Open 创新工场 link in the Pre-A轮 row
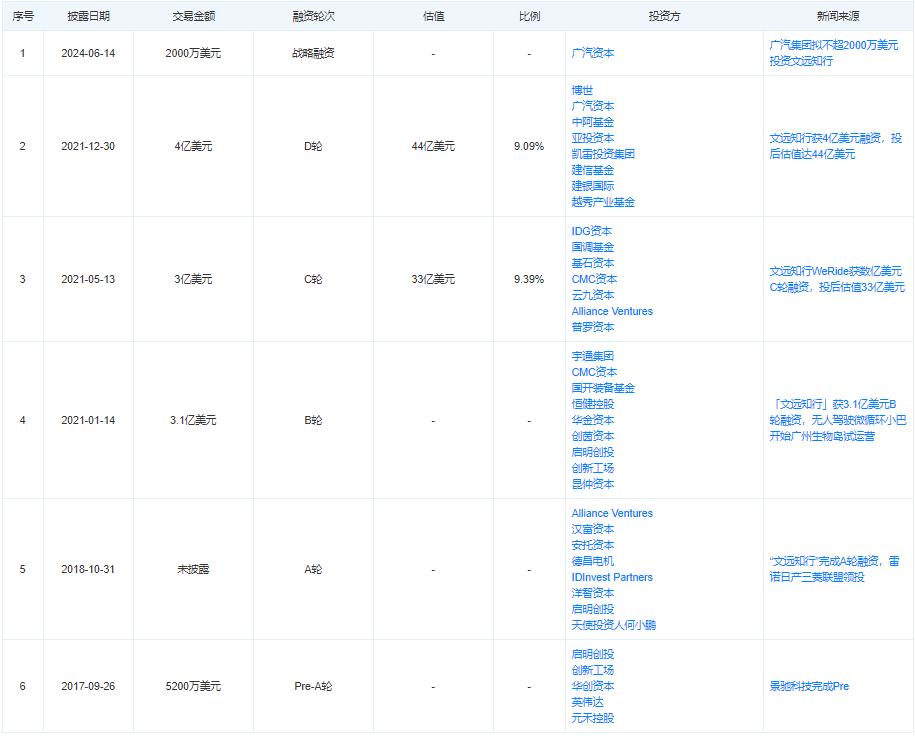The image size is (915, 738). pos(592,670)
